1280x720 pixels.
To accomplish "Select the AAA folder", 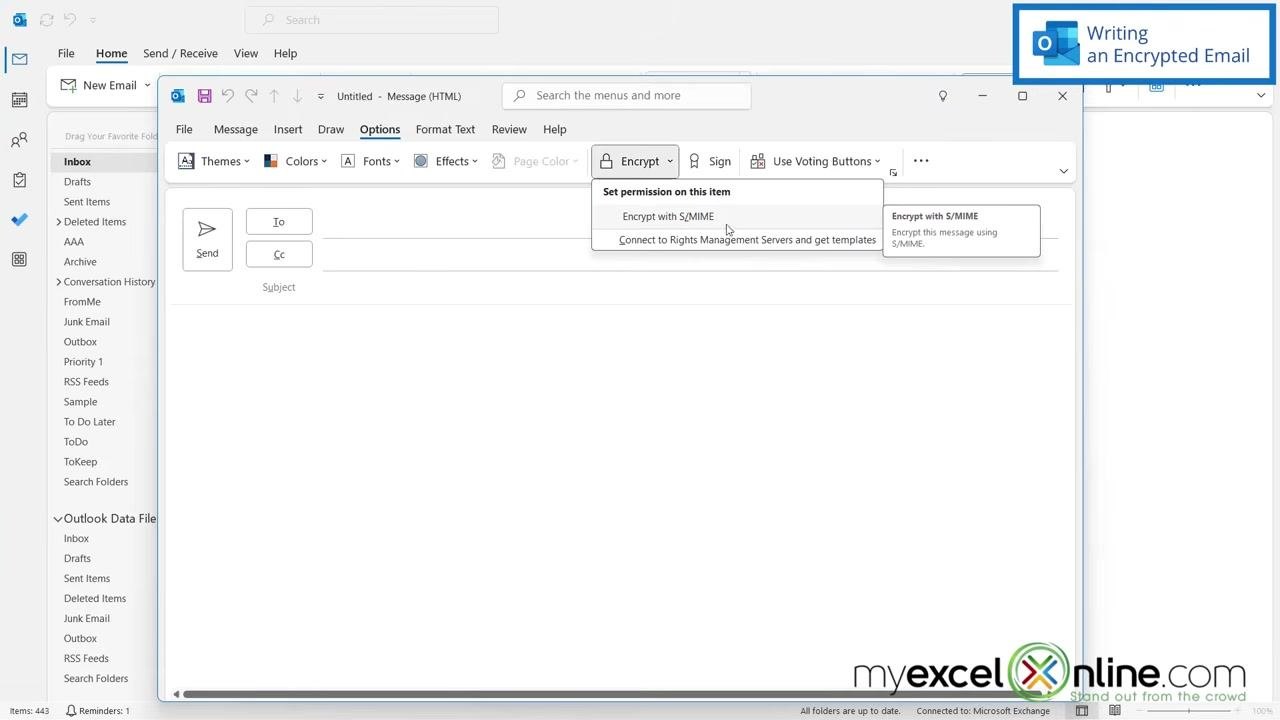I will pos(74,242).
